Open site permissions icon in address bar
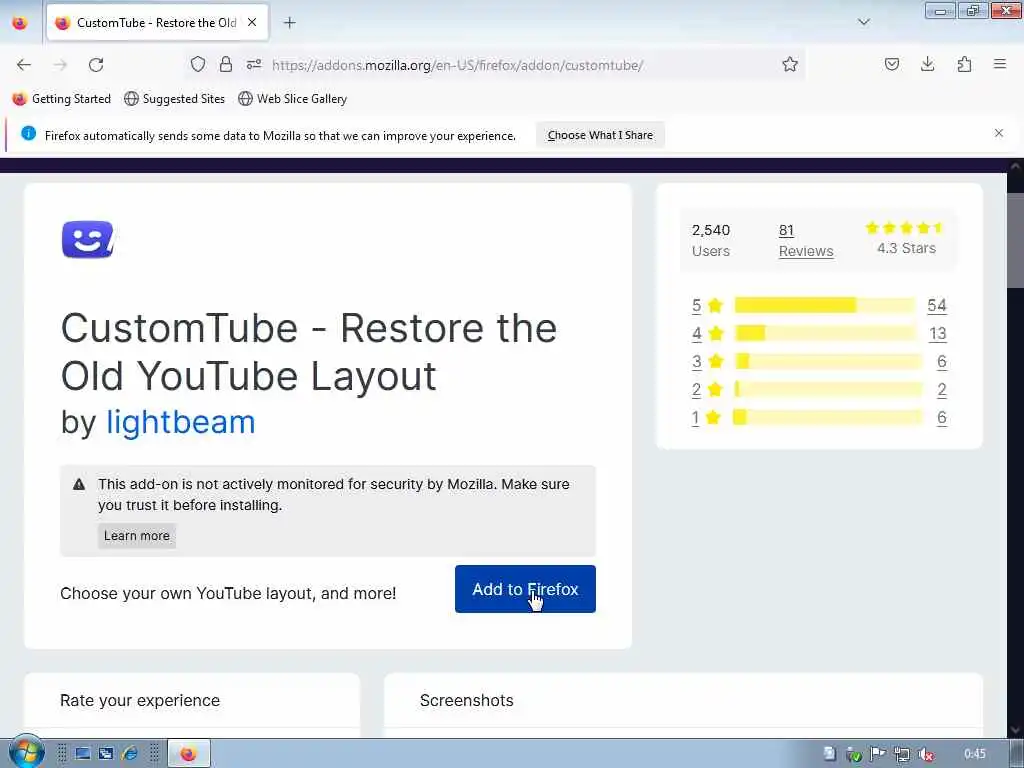 pyautogui.click(x=254, y=64)
